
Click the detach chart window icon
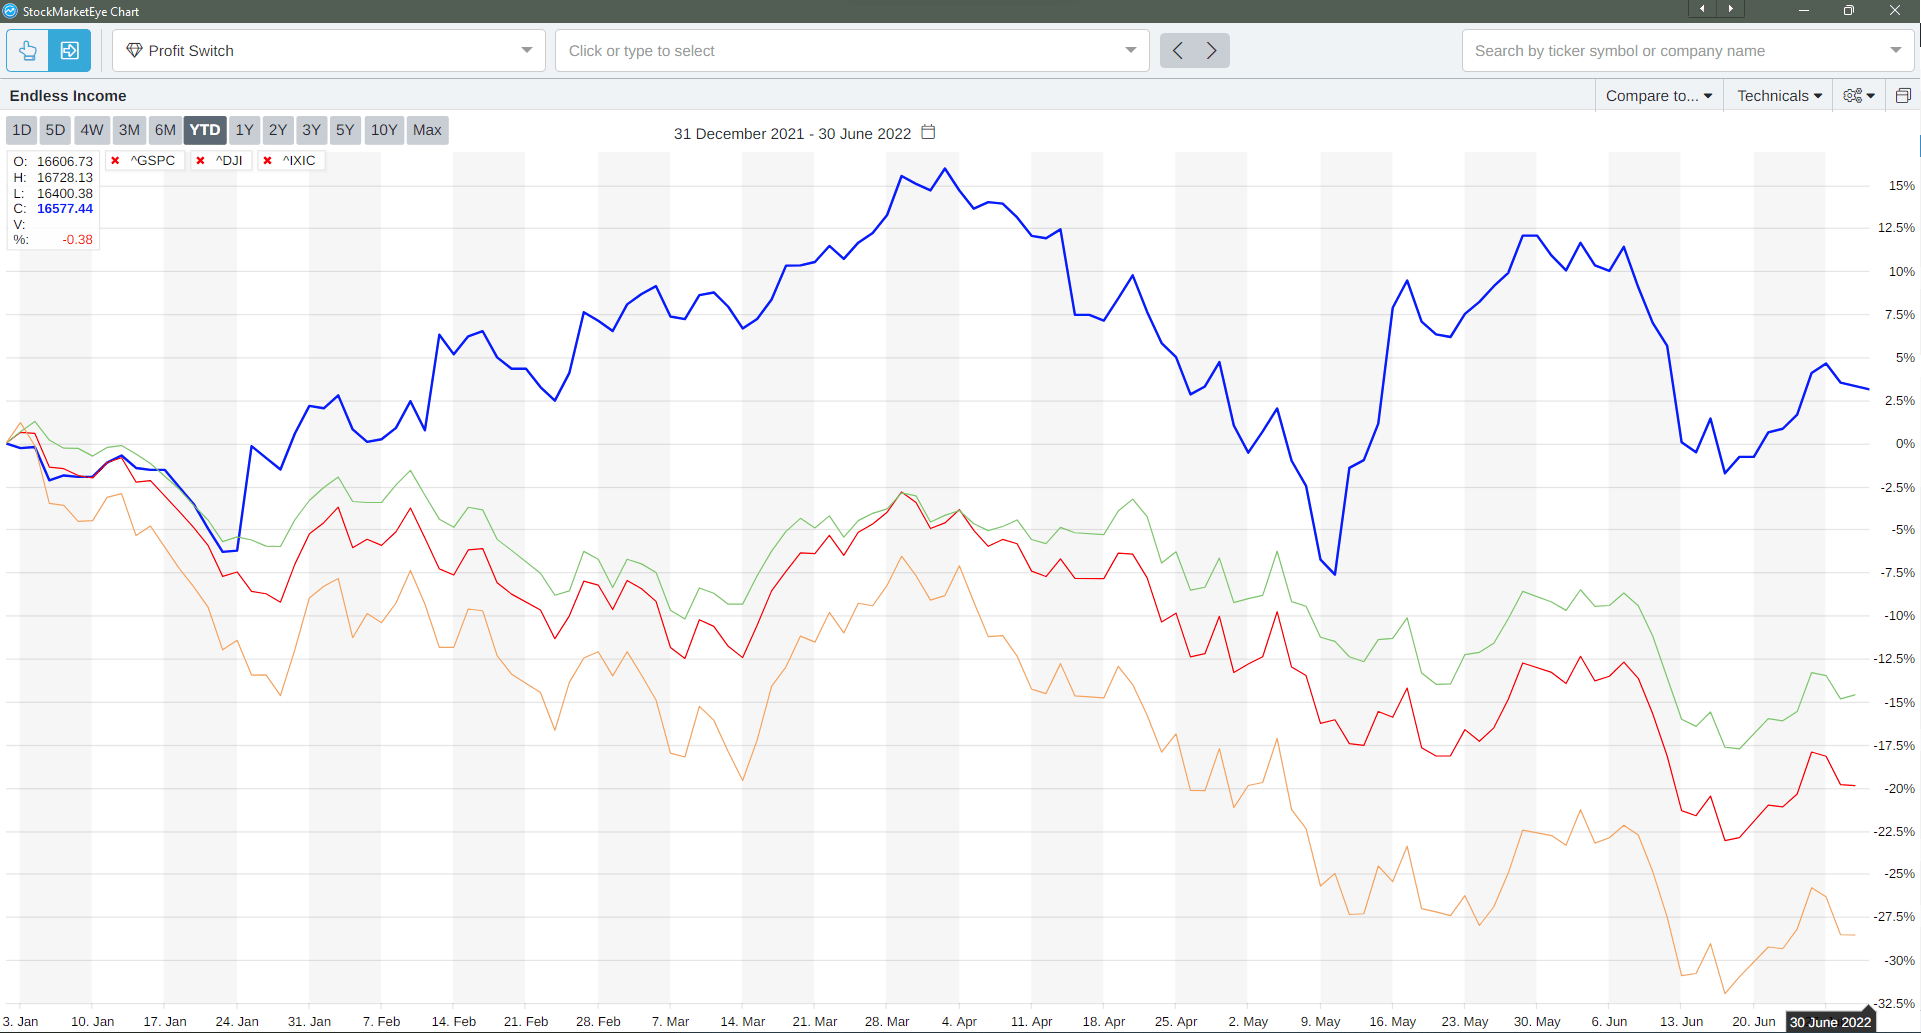pos(1902,96)
